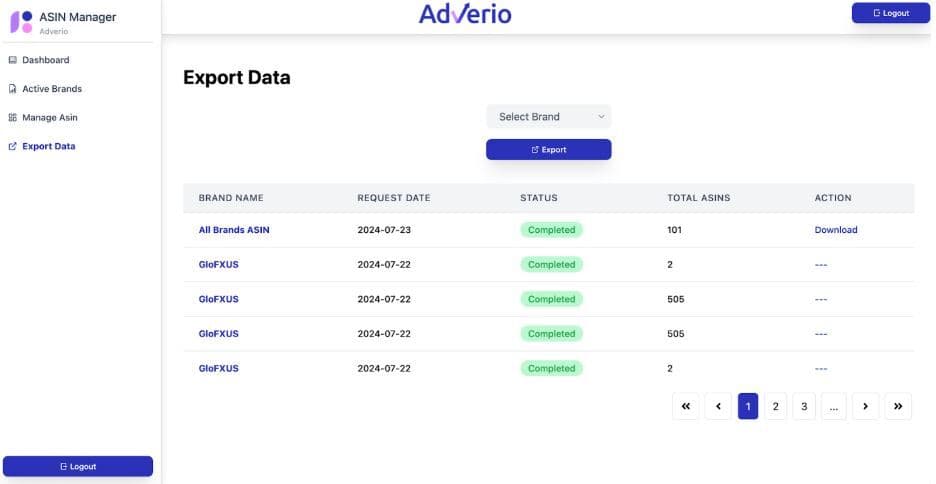Jump to last page of results
936x484 pixels.
tap(898, 406)
